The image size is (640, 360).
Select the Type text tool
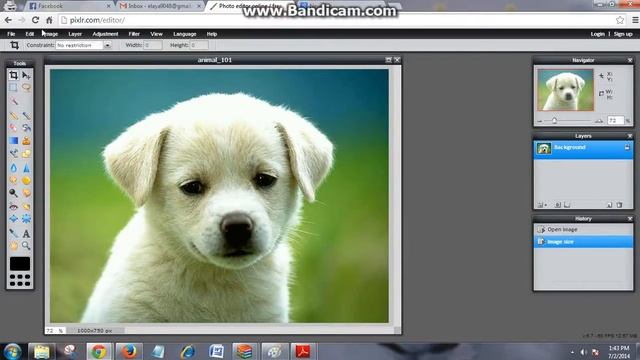point(26,233)
